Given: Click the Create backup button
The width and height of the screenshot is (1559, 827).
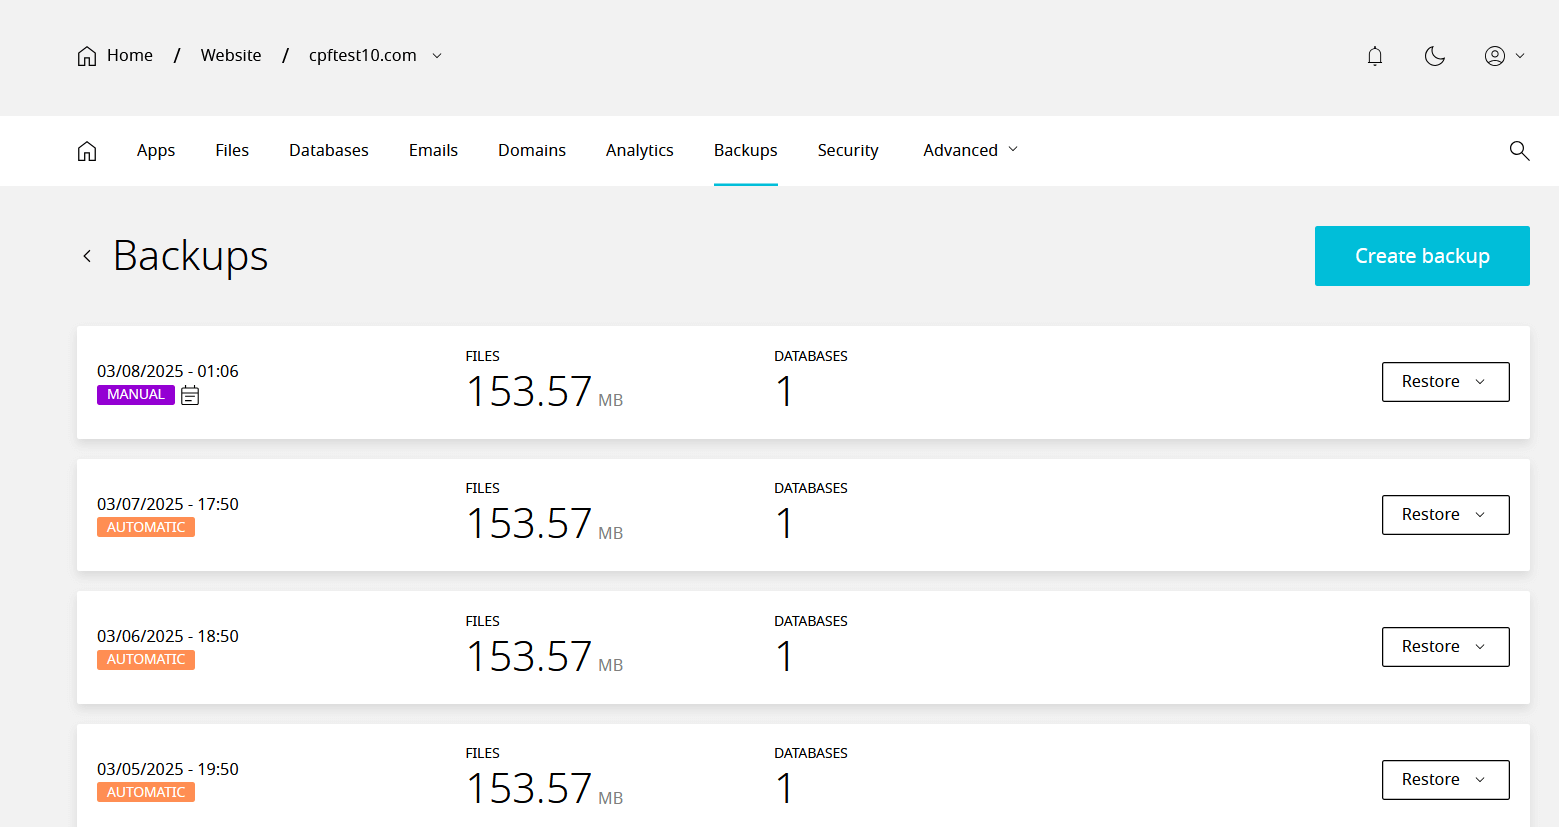Looking at the screenshot, I should pyautogui.click(x=1421, y=256).
